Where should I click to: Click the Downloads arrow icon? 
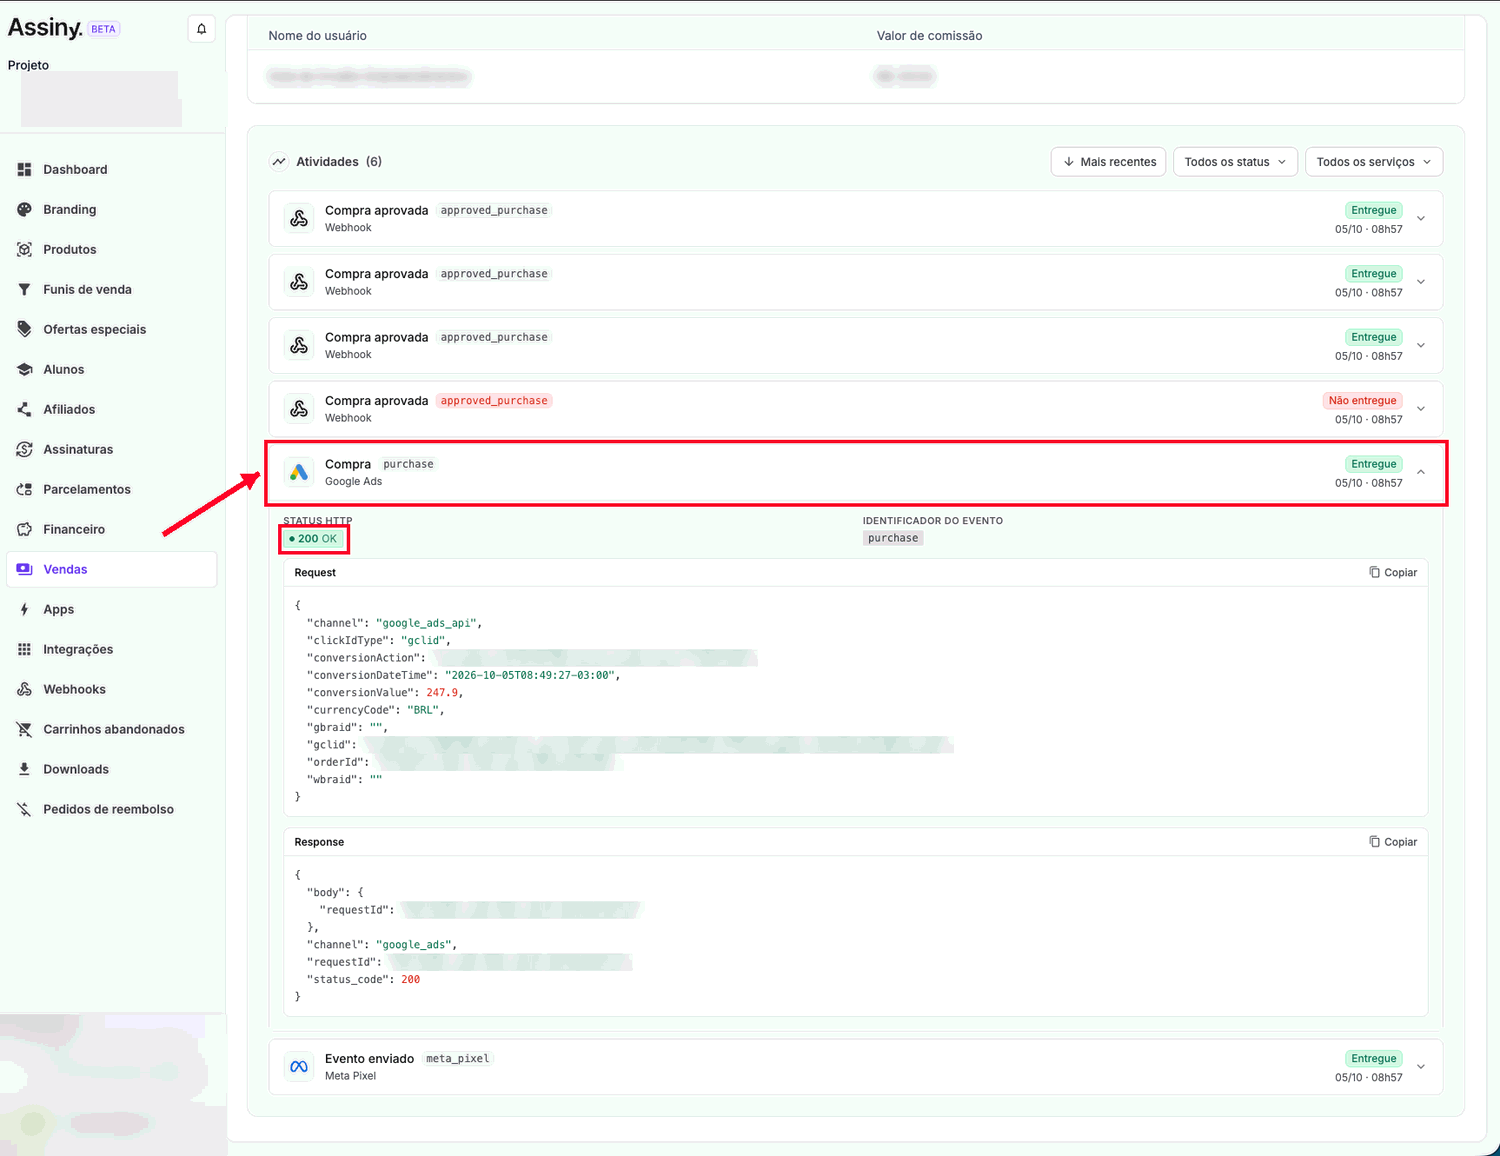coord(24,770)
